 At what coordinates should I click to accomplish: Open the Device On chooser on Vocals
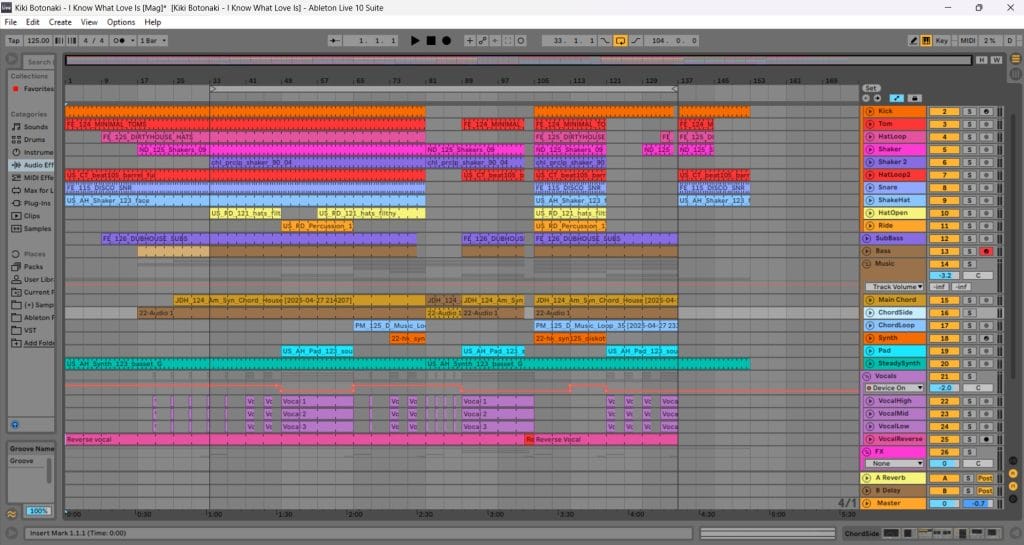click(893, 388)
